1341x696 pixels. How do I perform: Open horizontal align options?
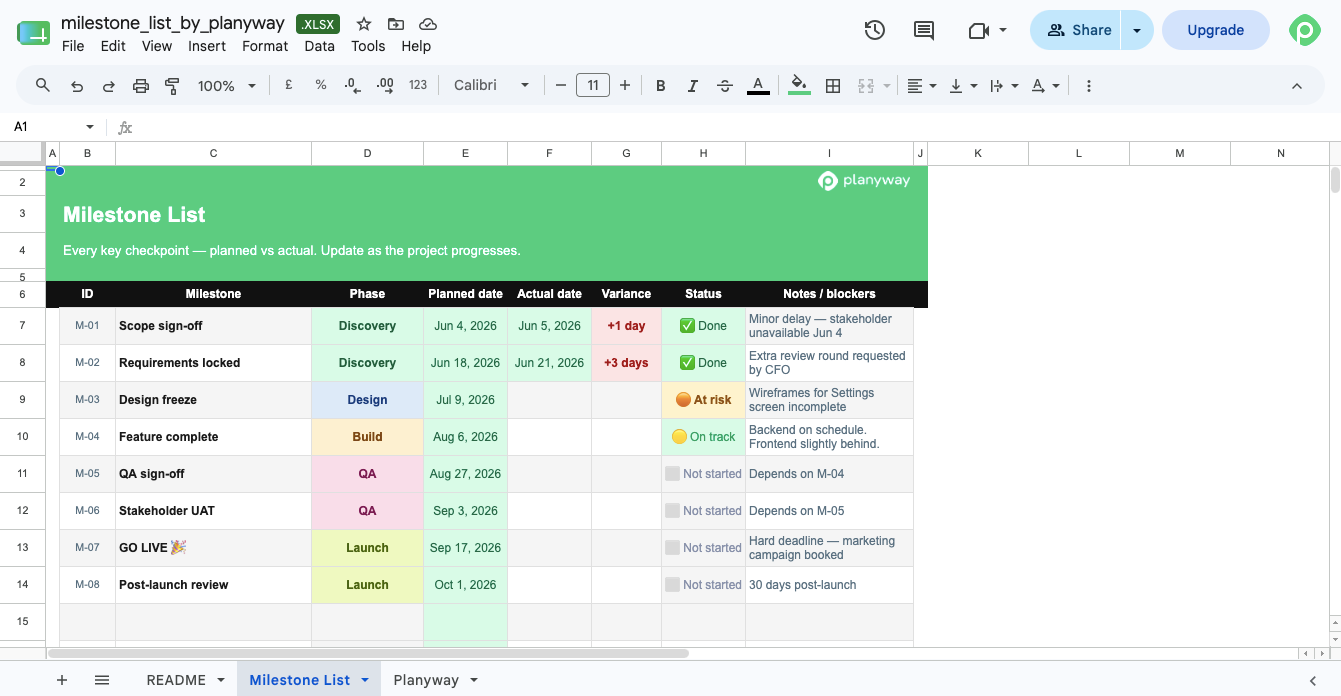(922, 86)
